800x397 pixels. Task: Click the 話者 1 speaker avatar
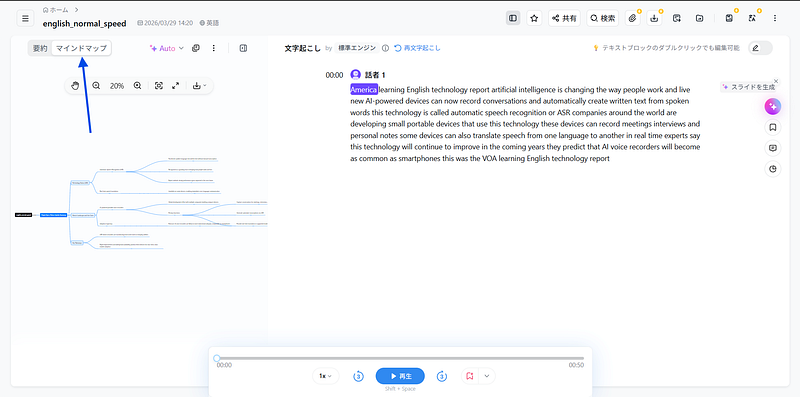[x=356, y=75]
